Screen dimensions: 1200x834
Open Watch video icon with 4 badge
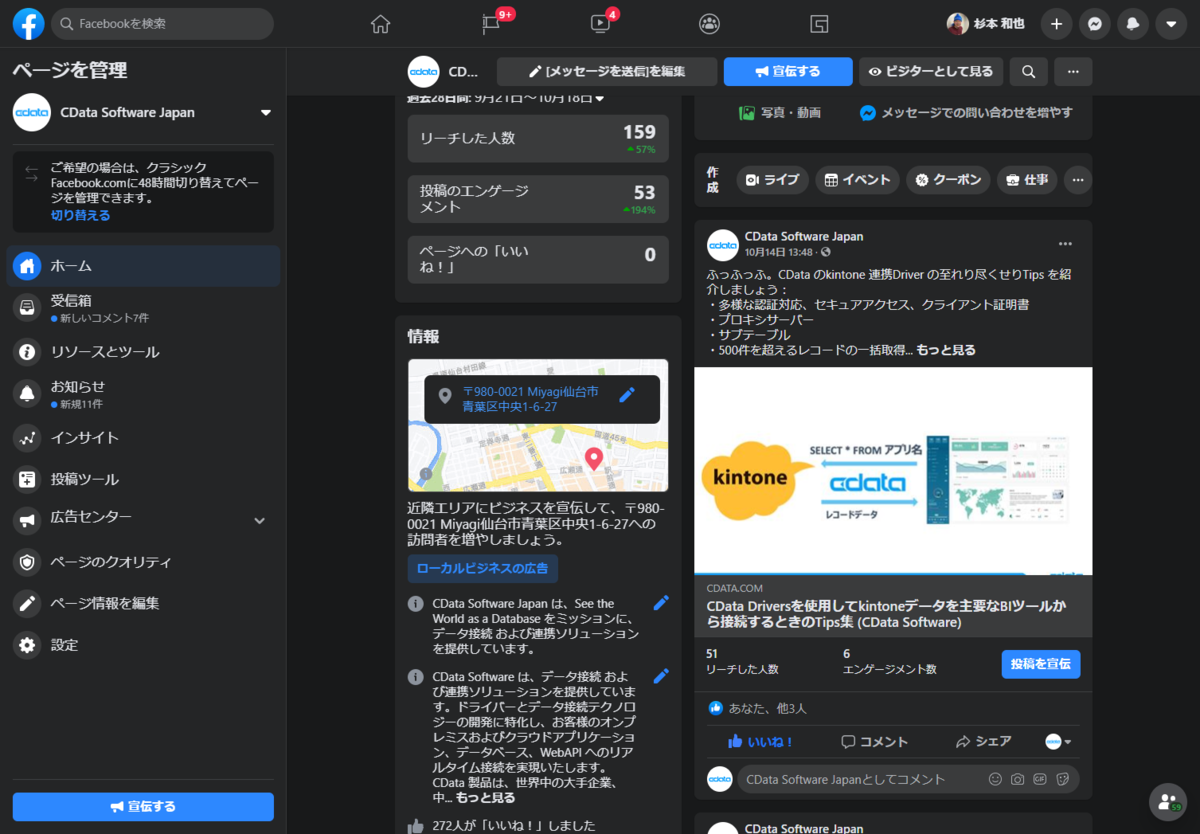coord(600,24)
